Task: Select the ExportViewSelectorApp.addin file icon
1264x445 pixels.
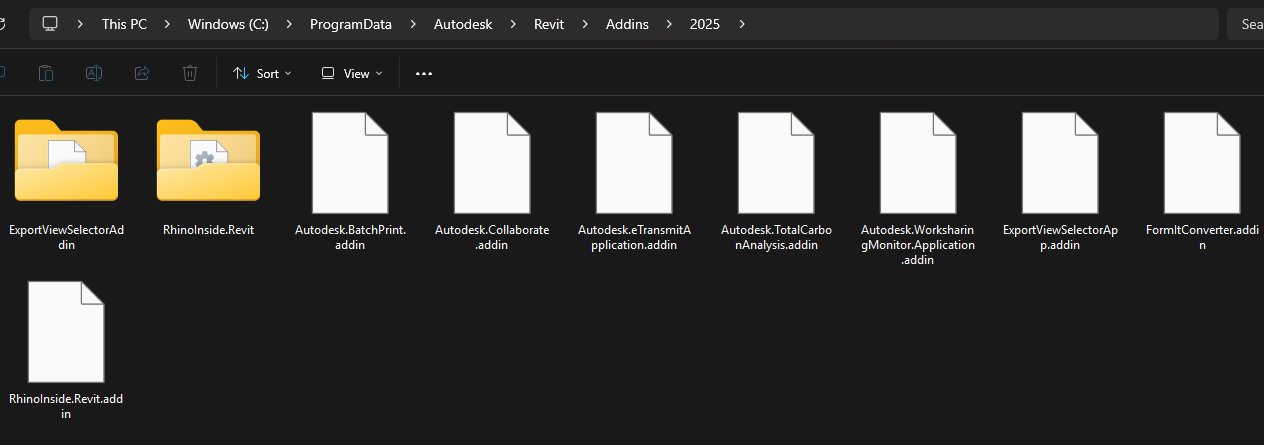Action: [1060, 161]
